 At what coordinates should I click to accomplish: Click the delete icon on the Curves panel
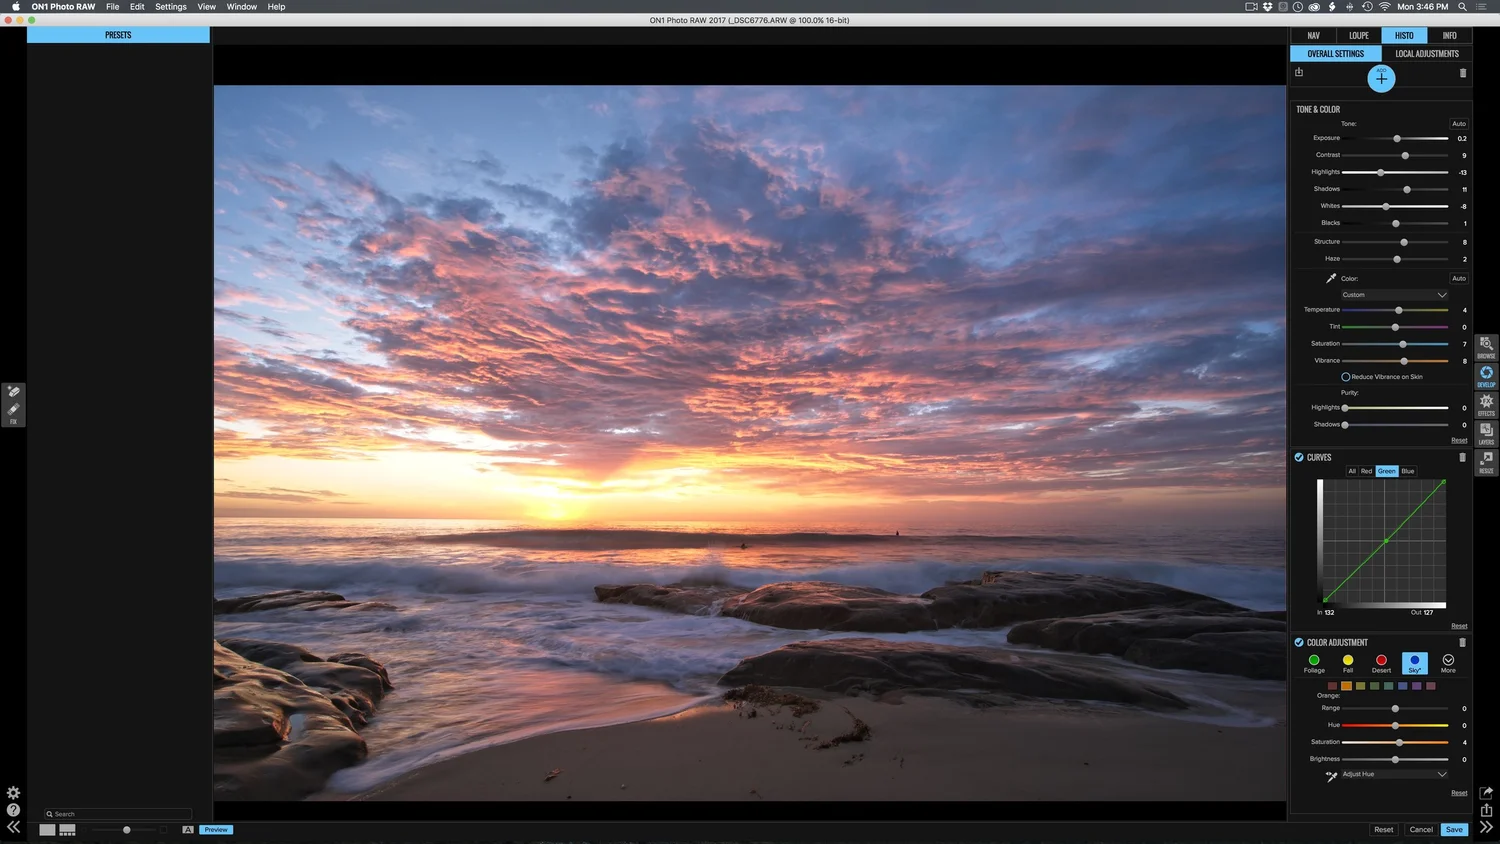coord(1462,457)
